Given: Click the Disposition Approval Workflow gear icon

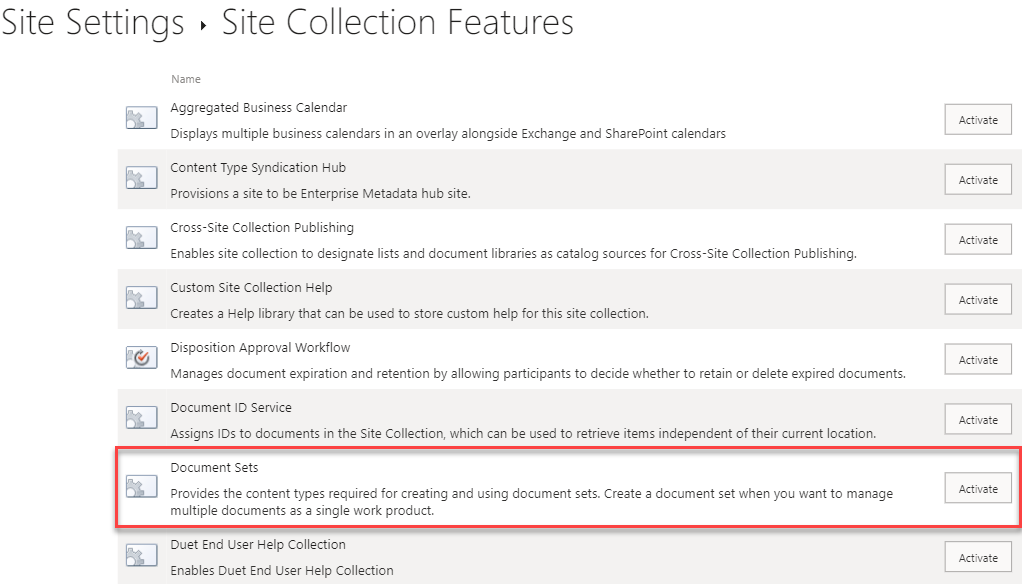Looking at the screenshot, I should [x=140, y=357].
